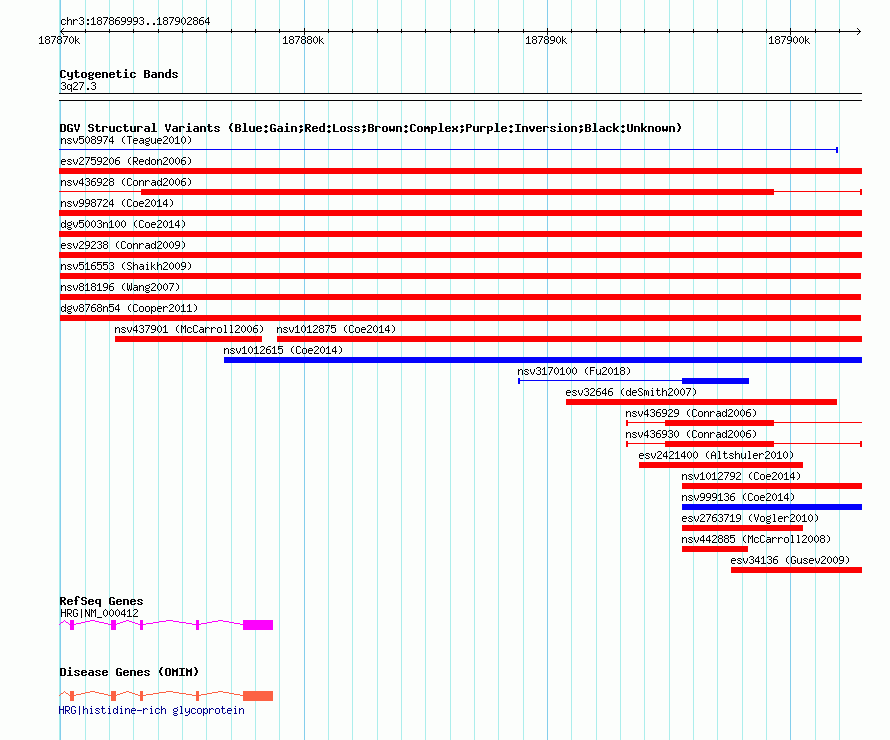This screenshot has width=890, height=740.
Task: Select the nsv1012615 (Coe2014) gain label
Action: 283,350
